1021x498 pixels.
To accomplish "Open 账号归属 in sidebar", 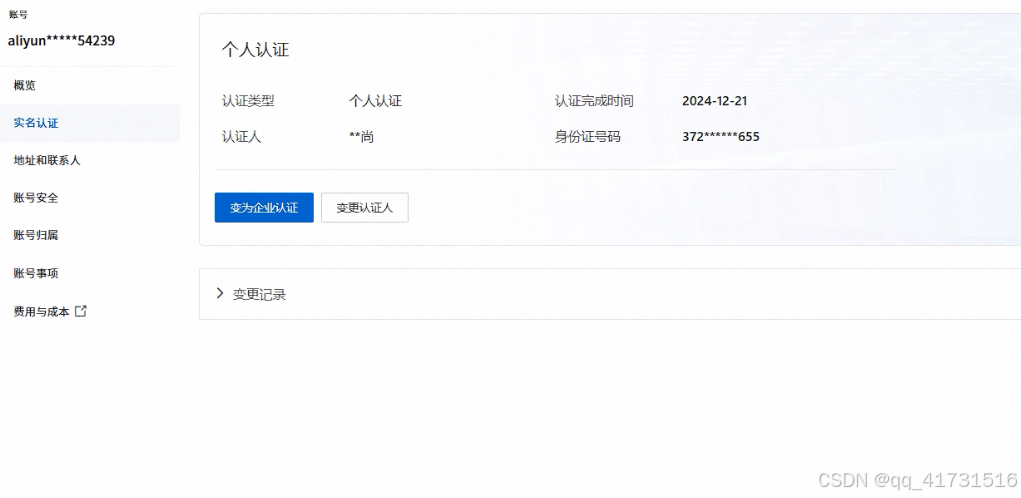I will pos(36,235).
